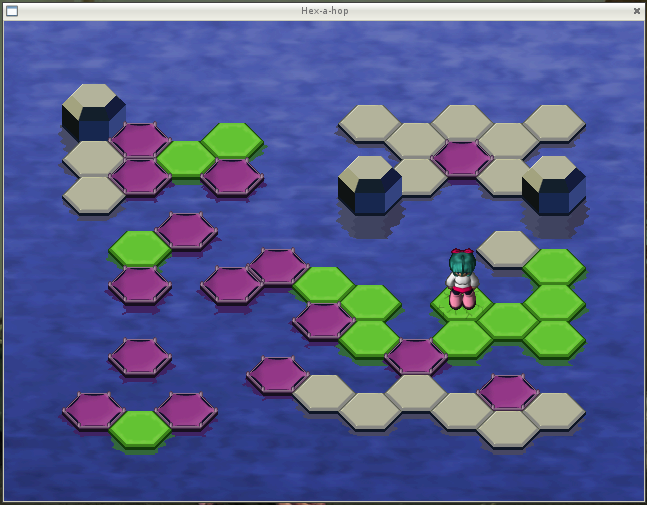
Task: Select the rightmost grey tile of the bottom path
Action: (554, 411)
